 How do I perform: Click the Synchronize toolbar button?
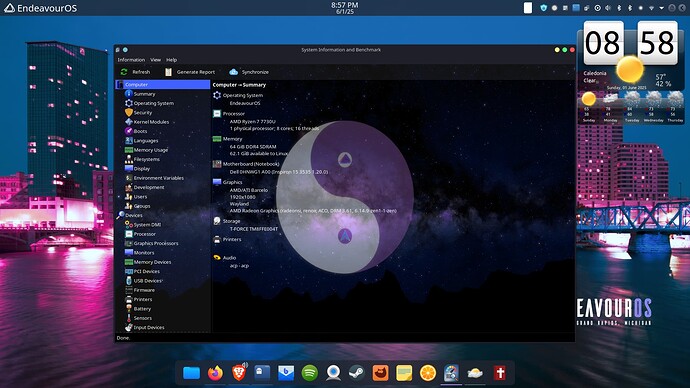(249, 72)
